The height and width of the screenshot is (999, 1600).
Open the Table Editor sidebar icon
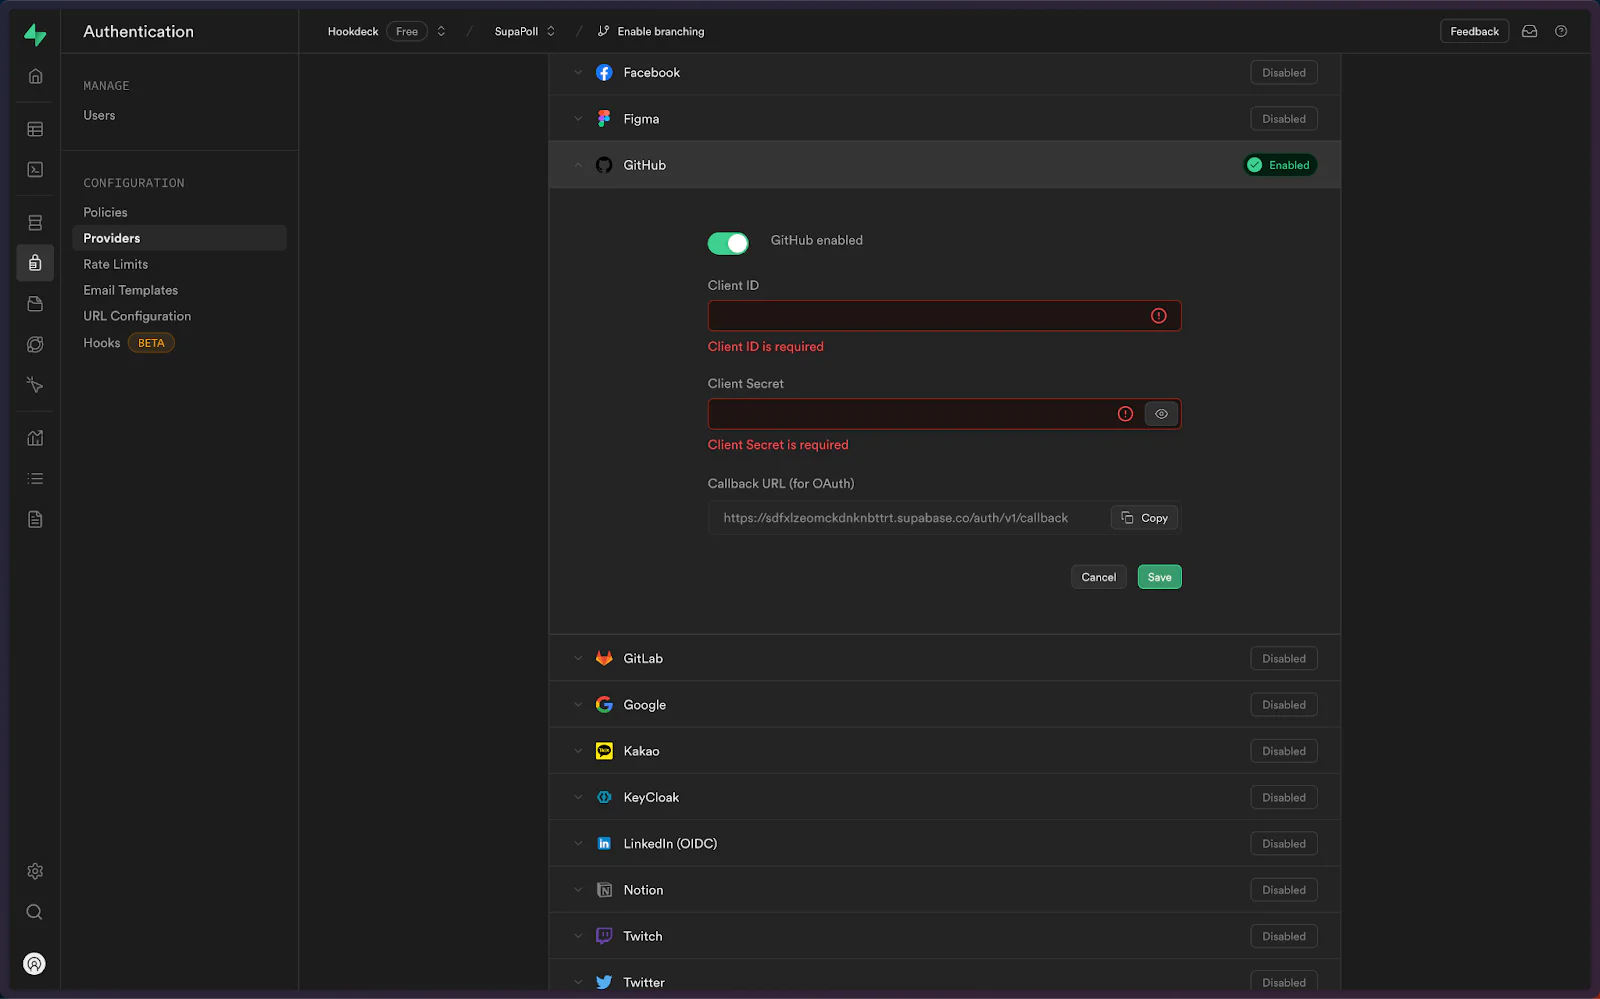coord(35,129)
